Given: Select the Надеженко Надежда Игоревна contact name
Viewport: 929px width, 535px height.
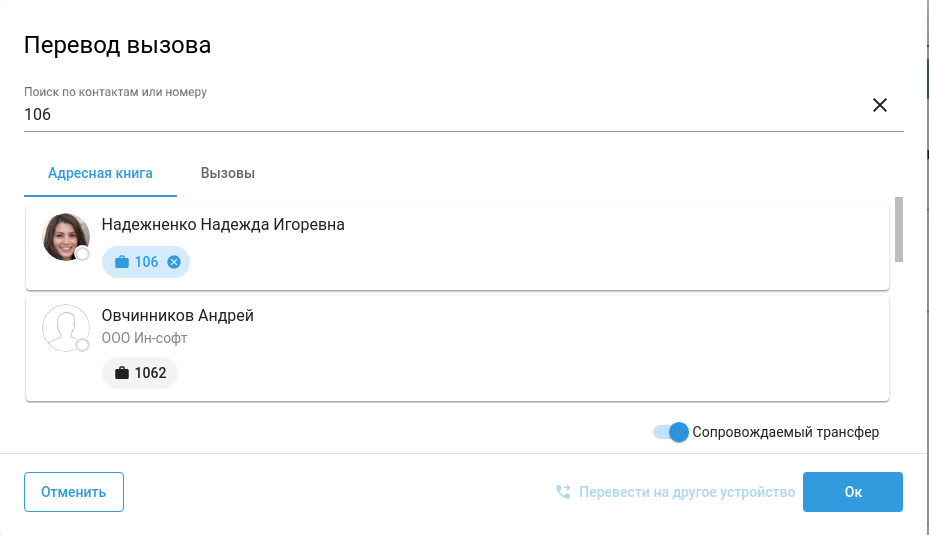Looking at the screenshot, I should [x=223, y=225].
